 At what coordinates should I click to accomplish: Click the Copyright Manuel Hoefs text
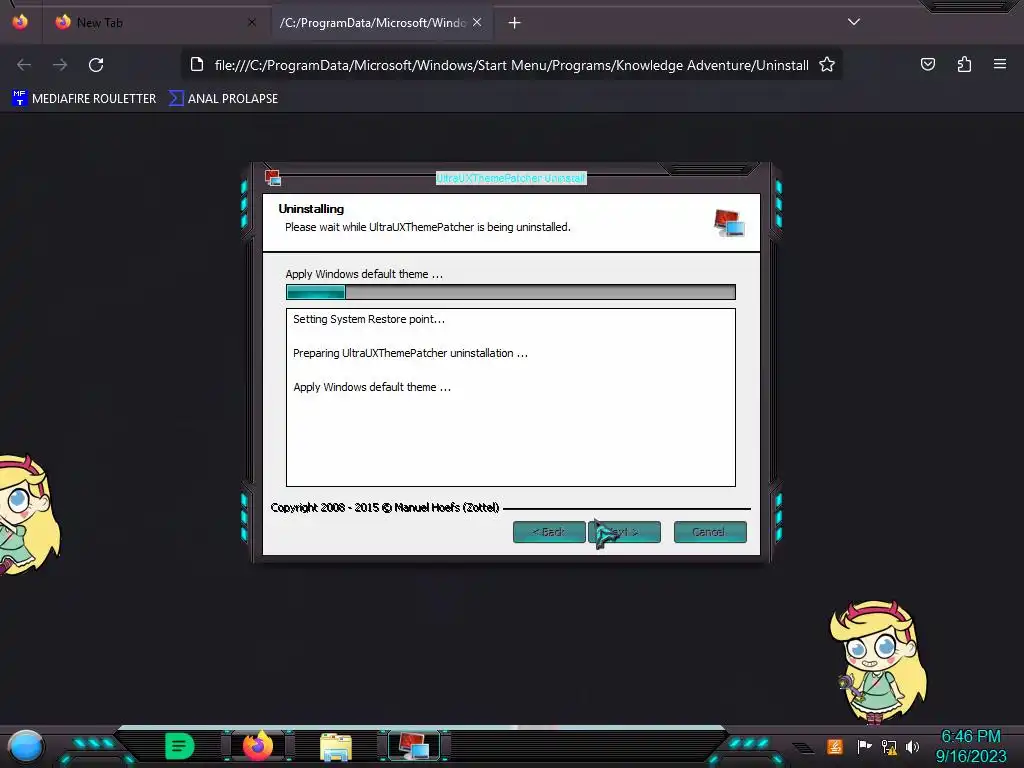click(x=385, y=507)
